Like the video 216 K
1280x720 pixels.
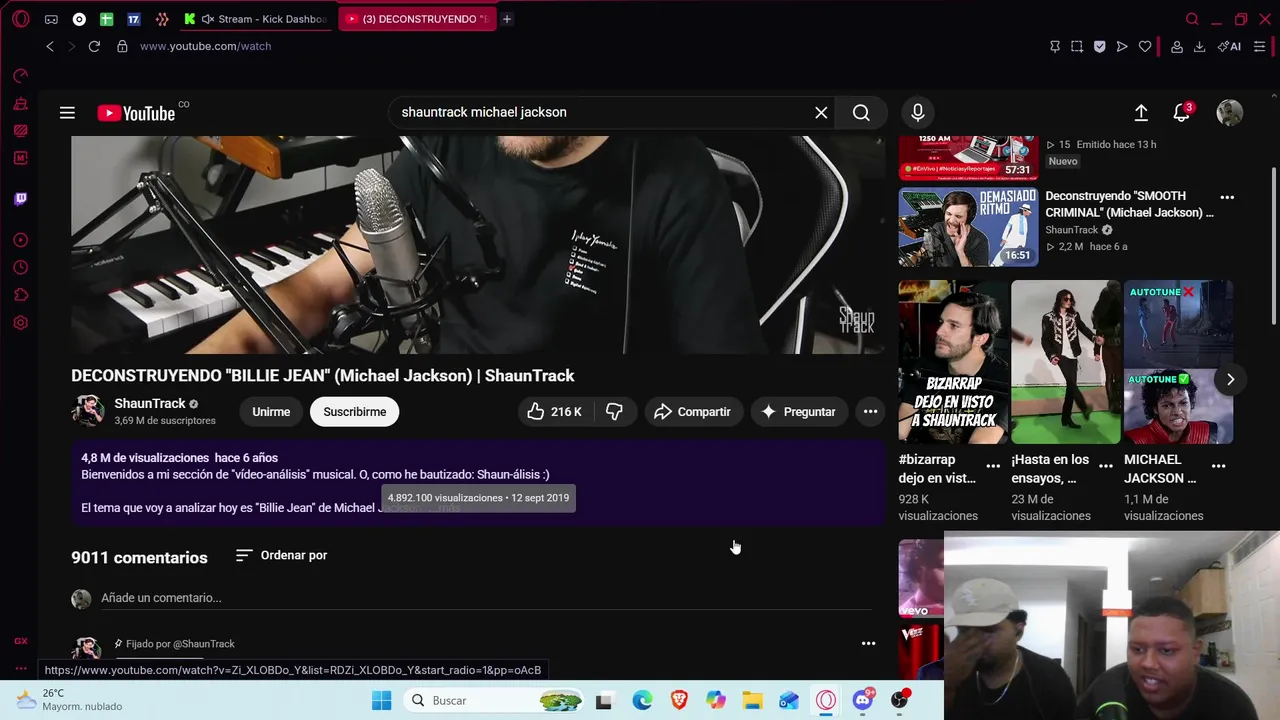(554, 412)
